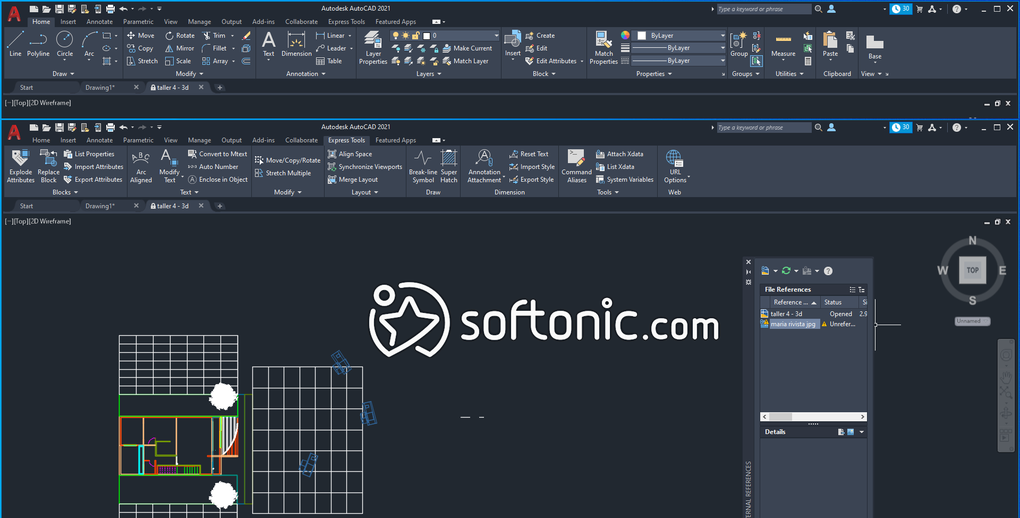
Task: Toggle the layer lock icon in upper layer dropdown
Action: point(416,36)
